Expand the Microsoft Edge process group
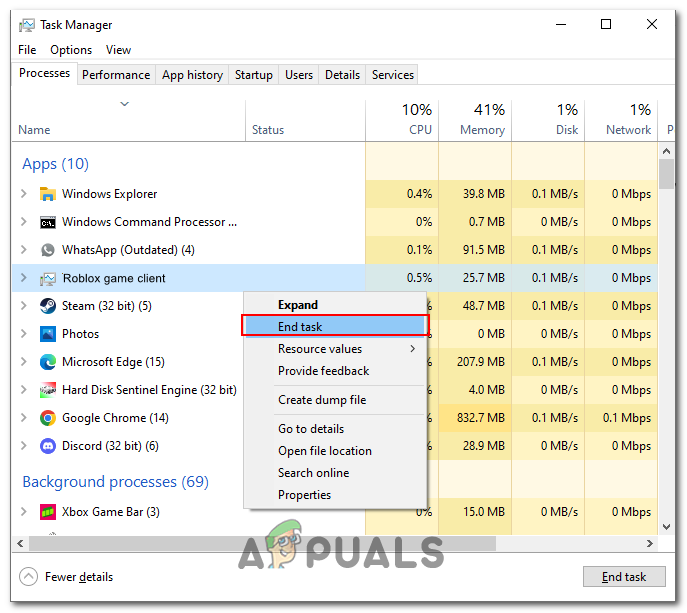Image resolution: width=687 pixels, height=613 pixels. click(24, 362)
